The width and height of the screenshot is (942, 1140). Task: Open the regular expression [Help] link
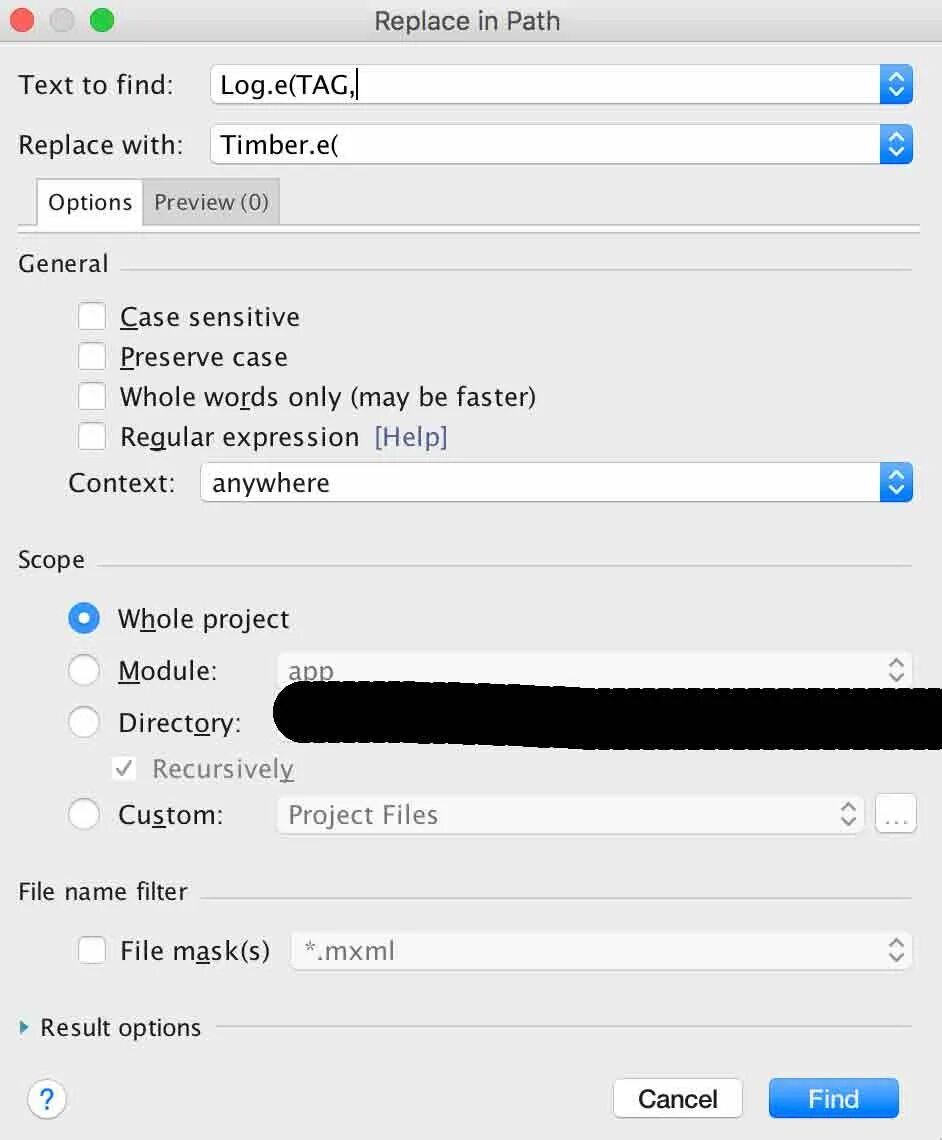[x=411, y=437]
